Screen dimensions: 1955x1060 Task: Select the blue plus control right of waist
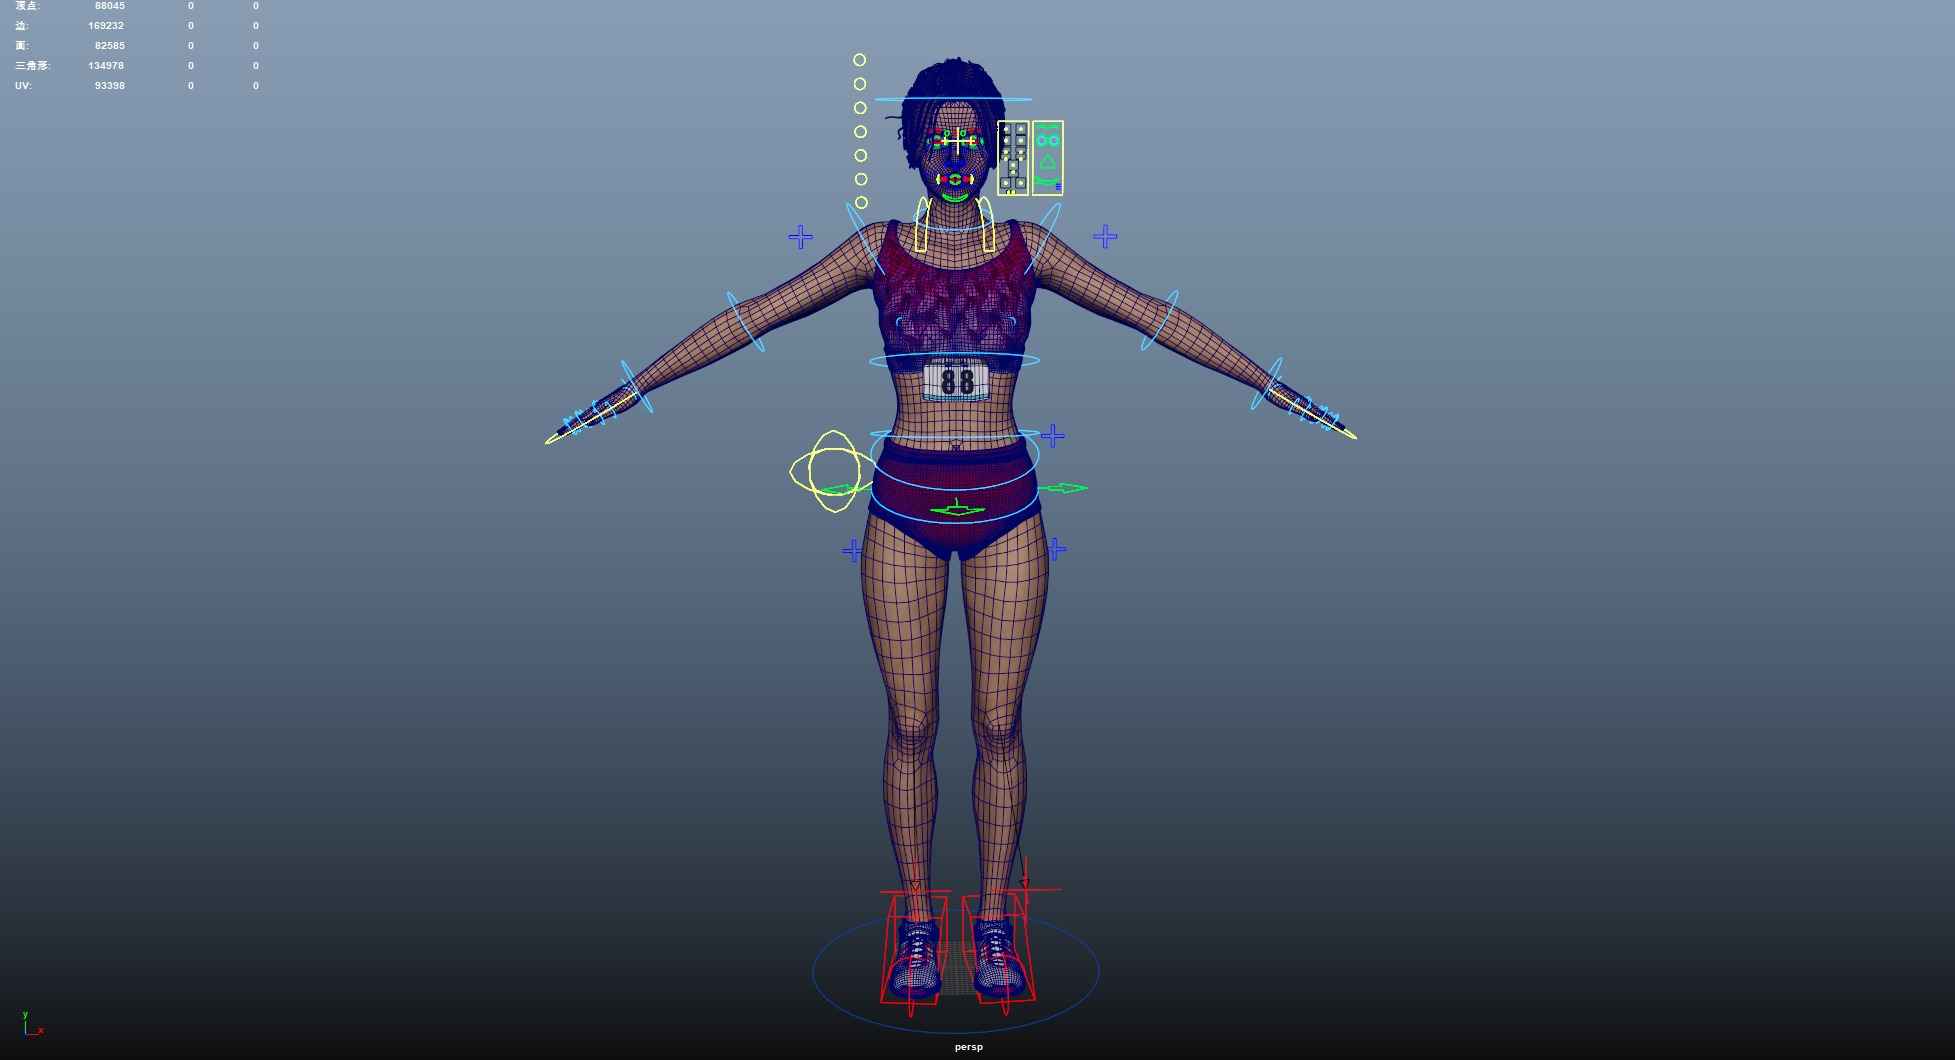[1052, 436]
